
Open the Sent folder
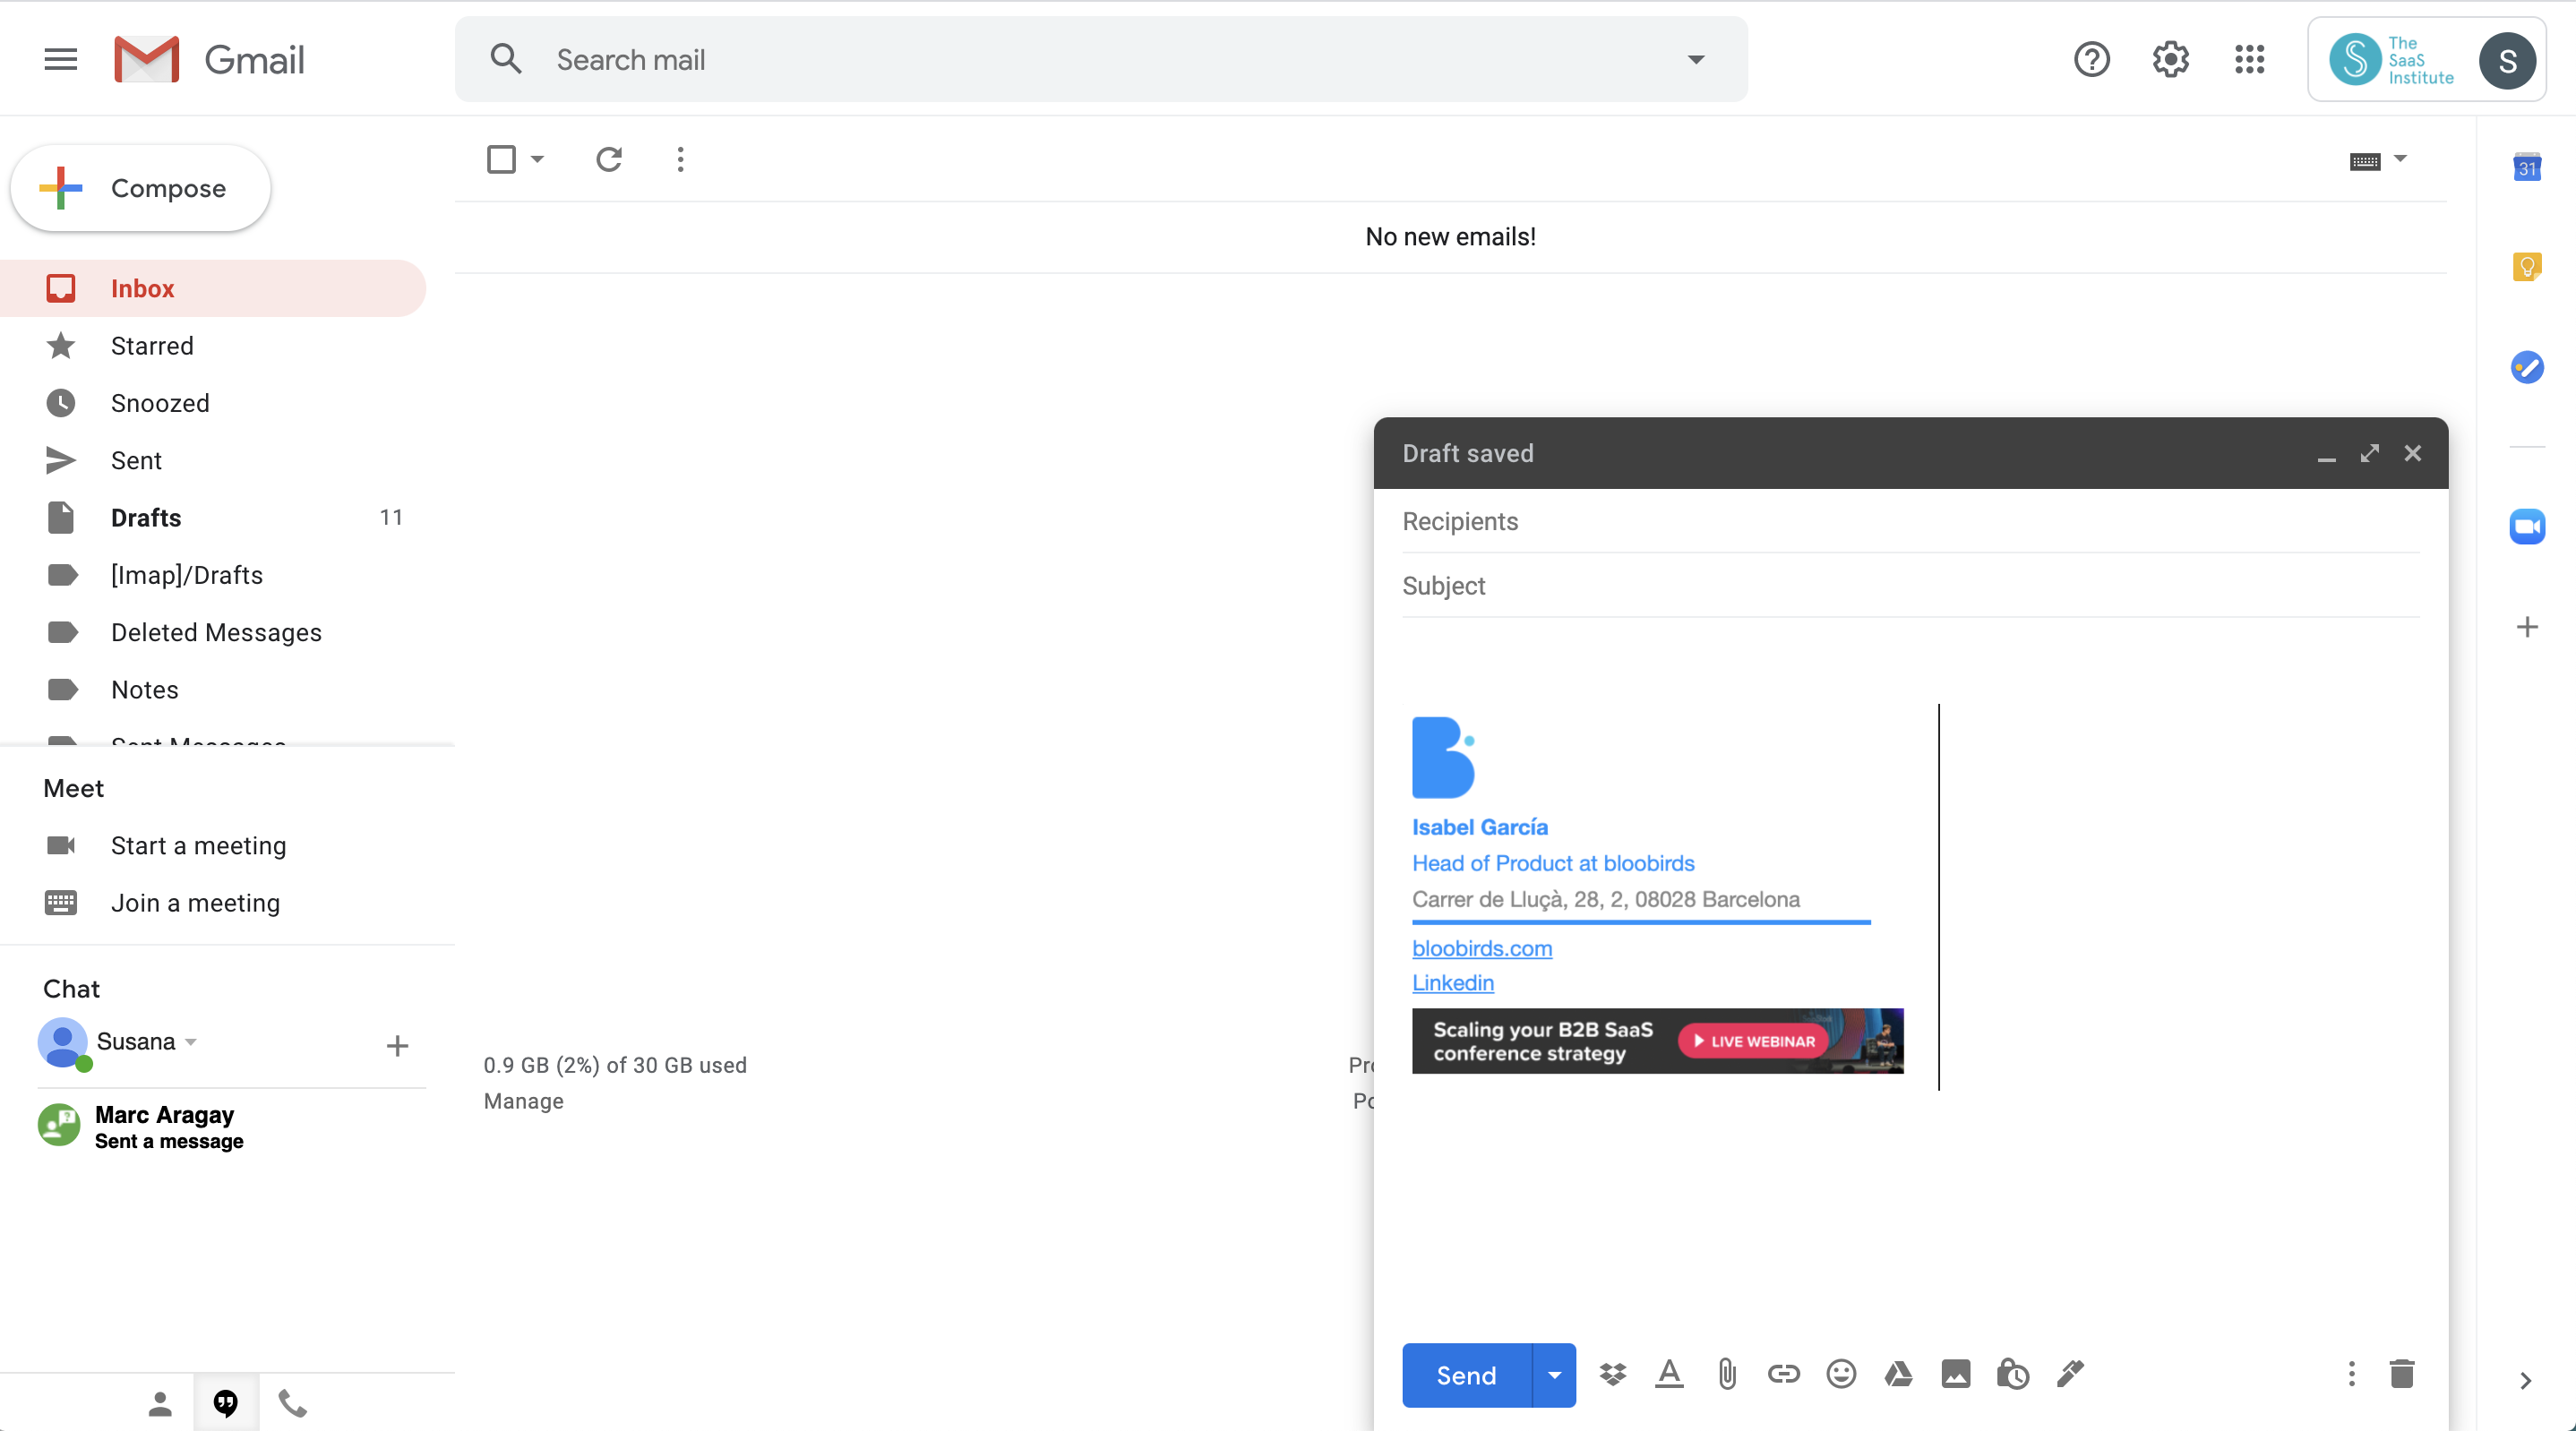click(x=213, y=461)
